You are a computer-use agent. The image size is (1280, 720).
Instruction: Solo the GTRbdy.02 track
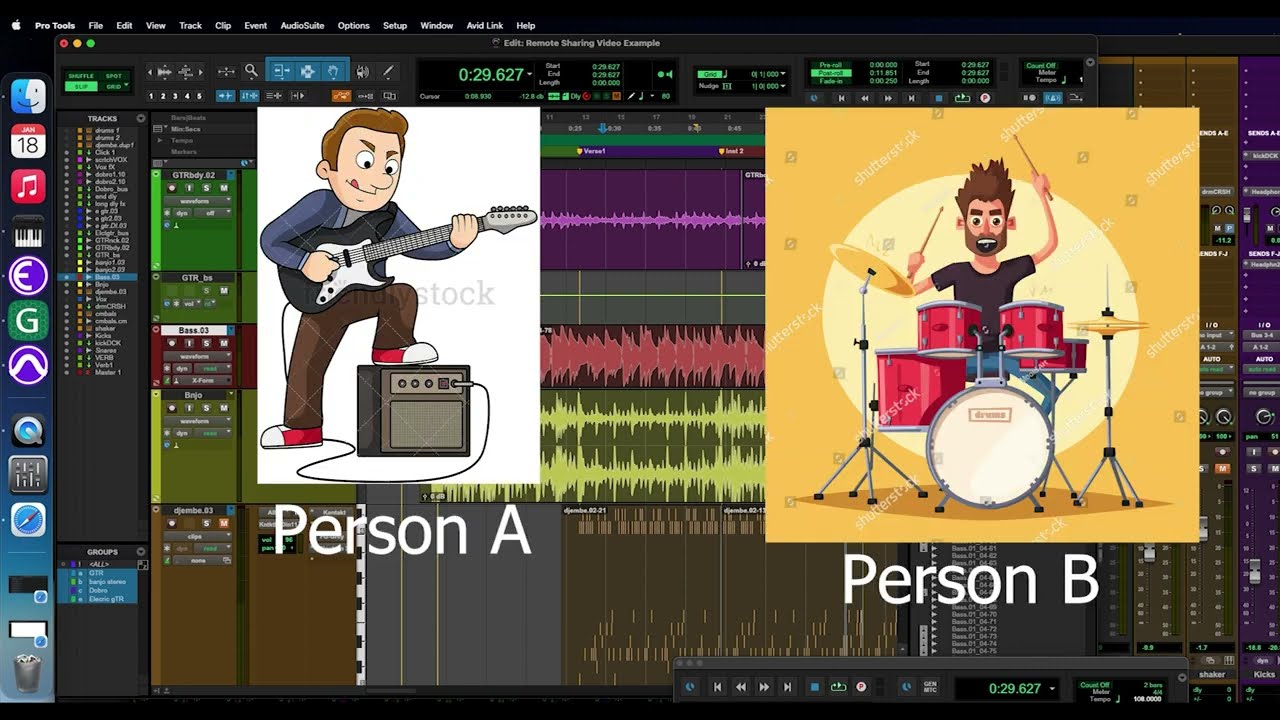[207, 188]
